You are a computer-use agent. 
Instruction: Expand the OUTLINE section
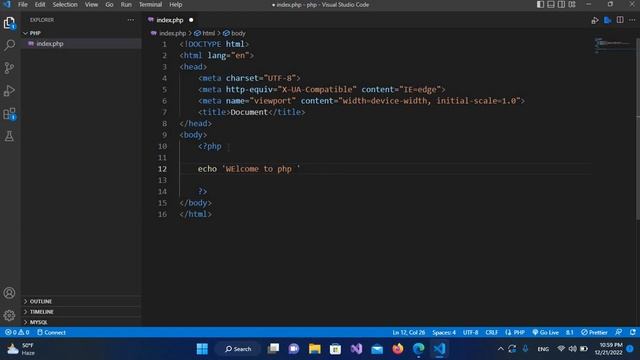[81, 301]
